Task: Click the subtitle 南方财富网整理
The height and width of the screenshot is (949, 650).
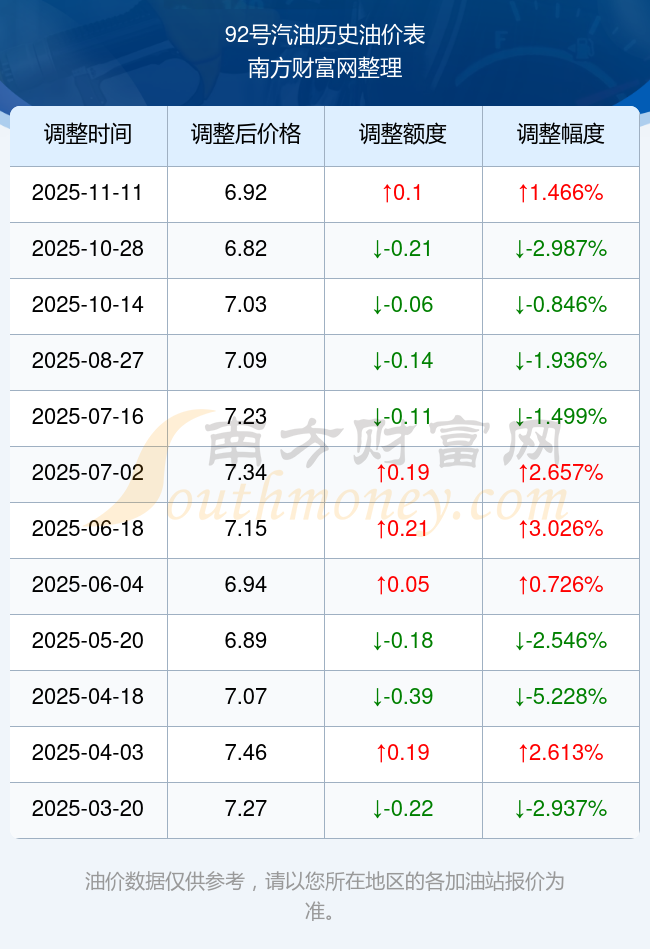Action: 325,68
